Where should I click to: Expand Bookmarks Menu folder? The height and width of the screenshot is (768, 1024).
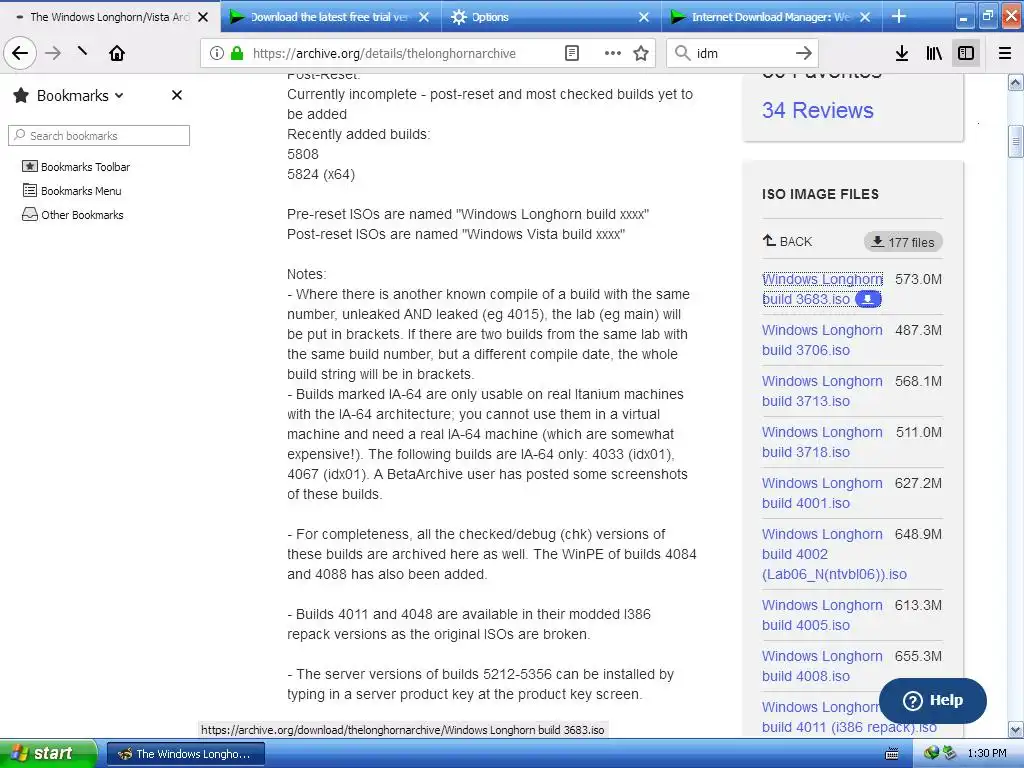(x=72, y=191)
